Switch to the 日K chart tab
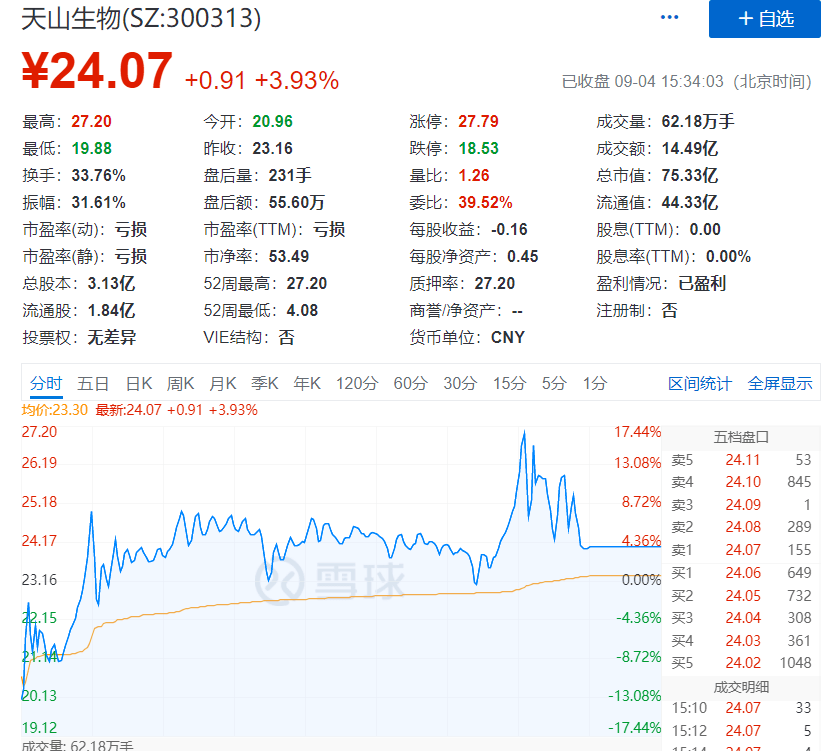Image resolution: width=837 pixels, height=751 pixels. 139,383
